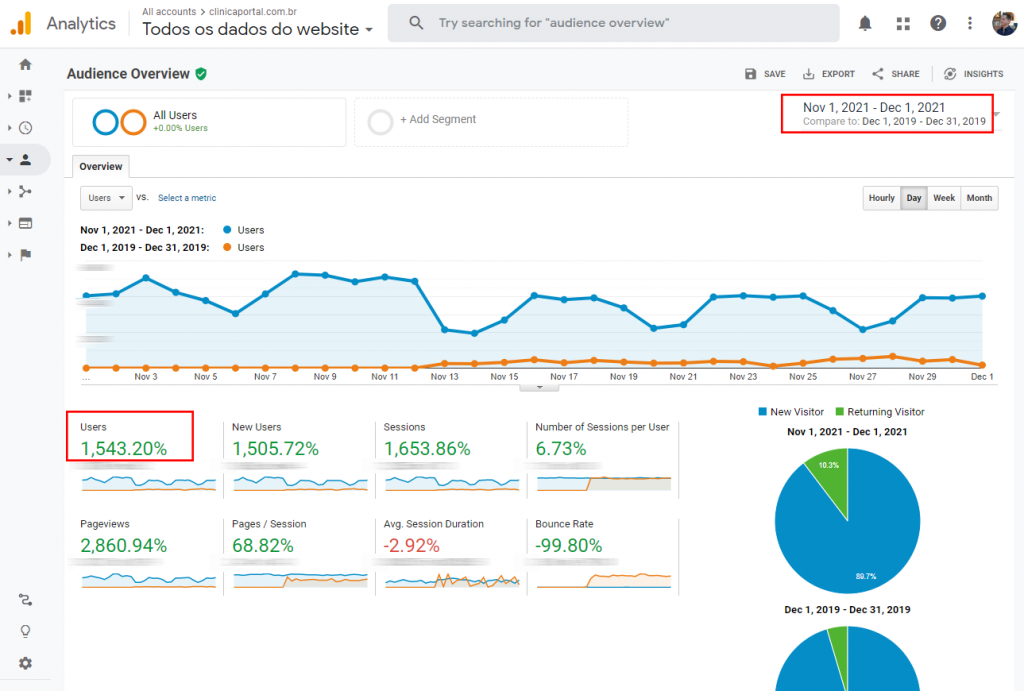Click the EXPORT button

pyautogui.click(x=828, y=73)
